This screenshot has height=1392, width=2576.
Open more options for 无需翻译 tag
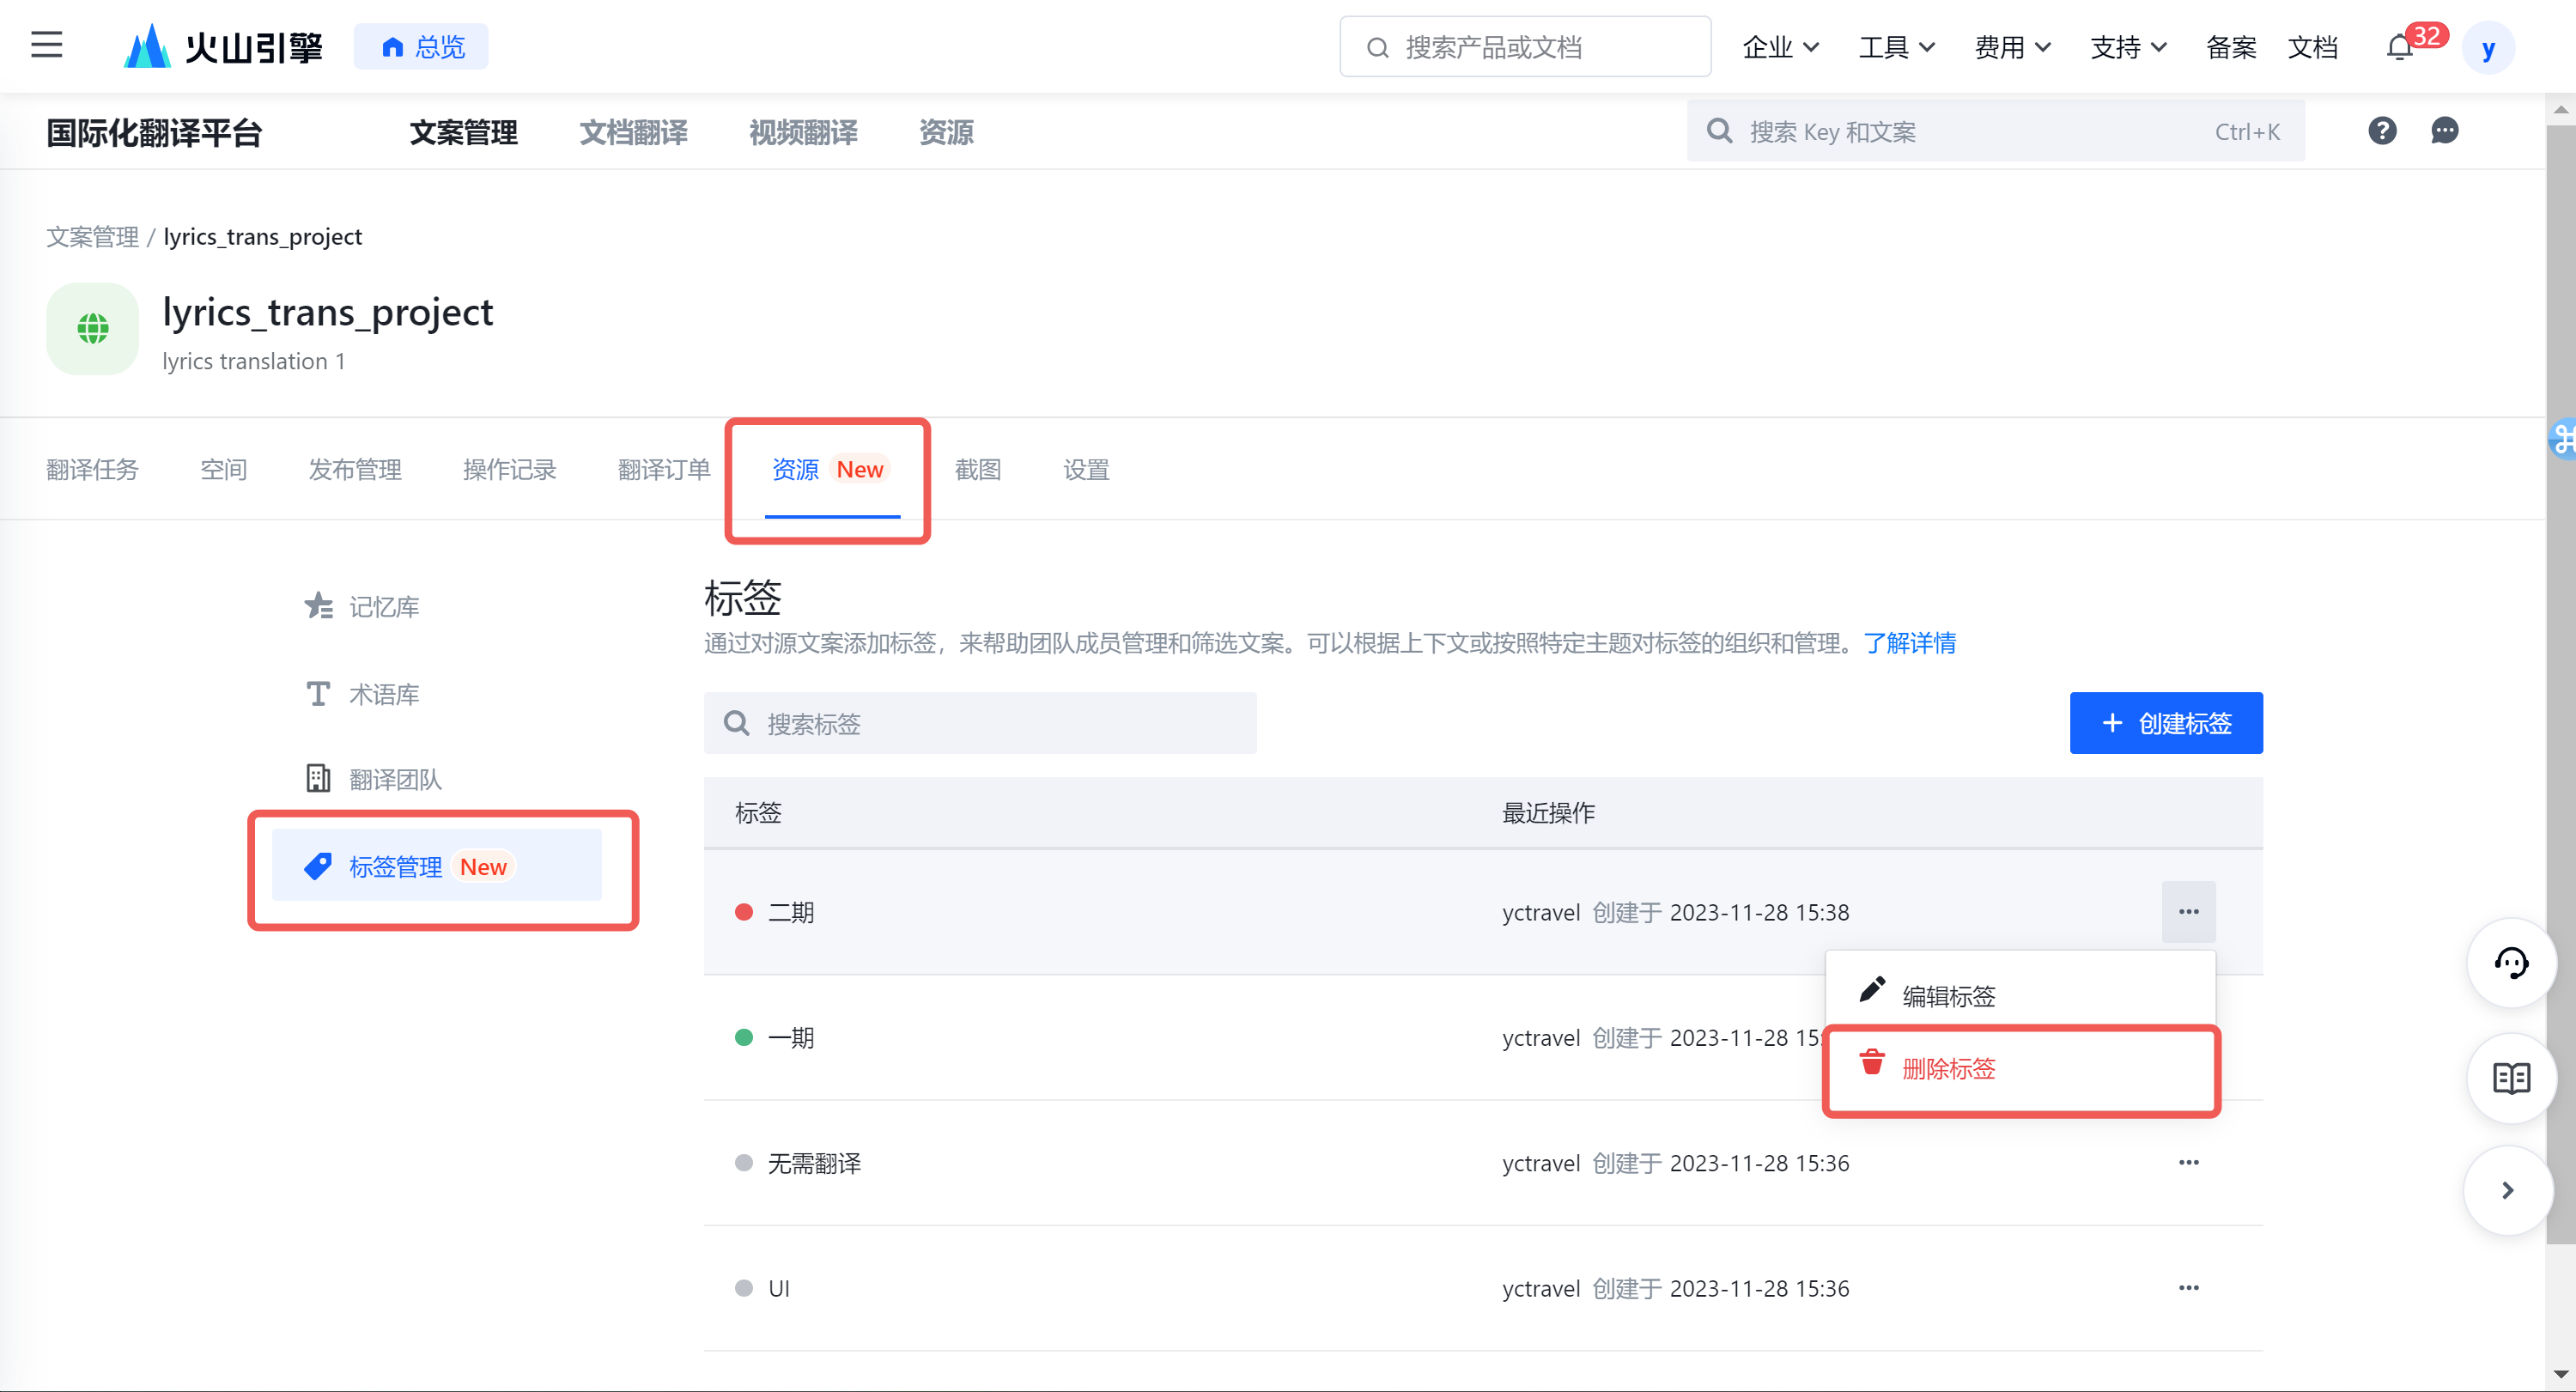point(2188,1162)
